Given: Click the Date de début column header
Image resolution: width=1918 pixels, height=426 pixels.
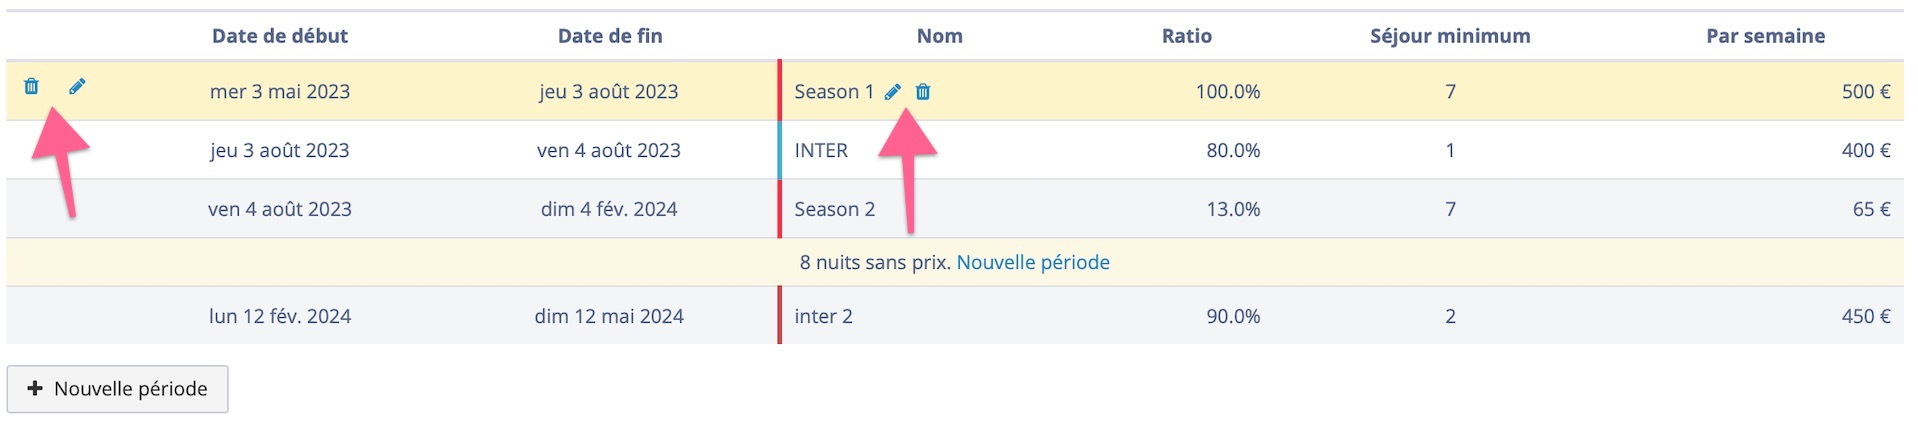Looking at the screenshot, I should (x=280, y=36).
